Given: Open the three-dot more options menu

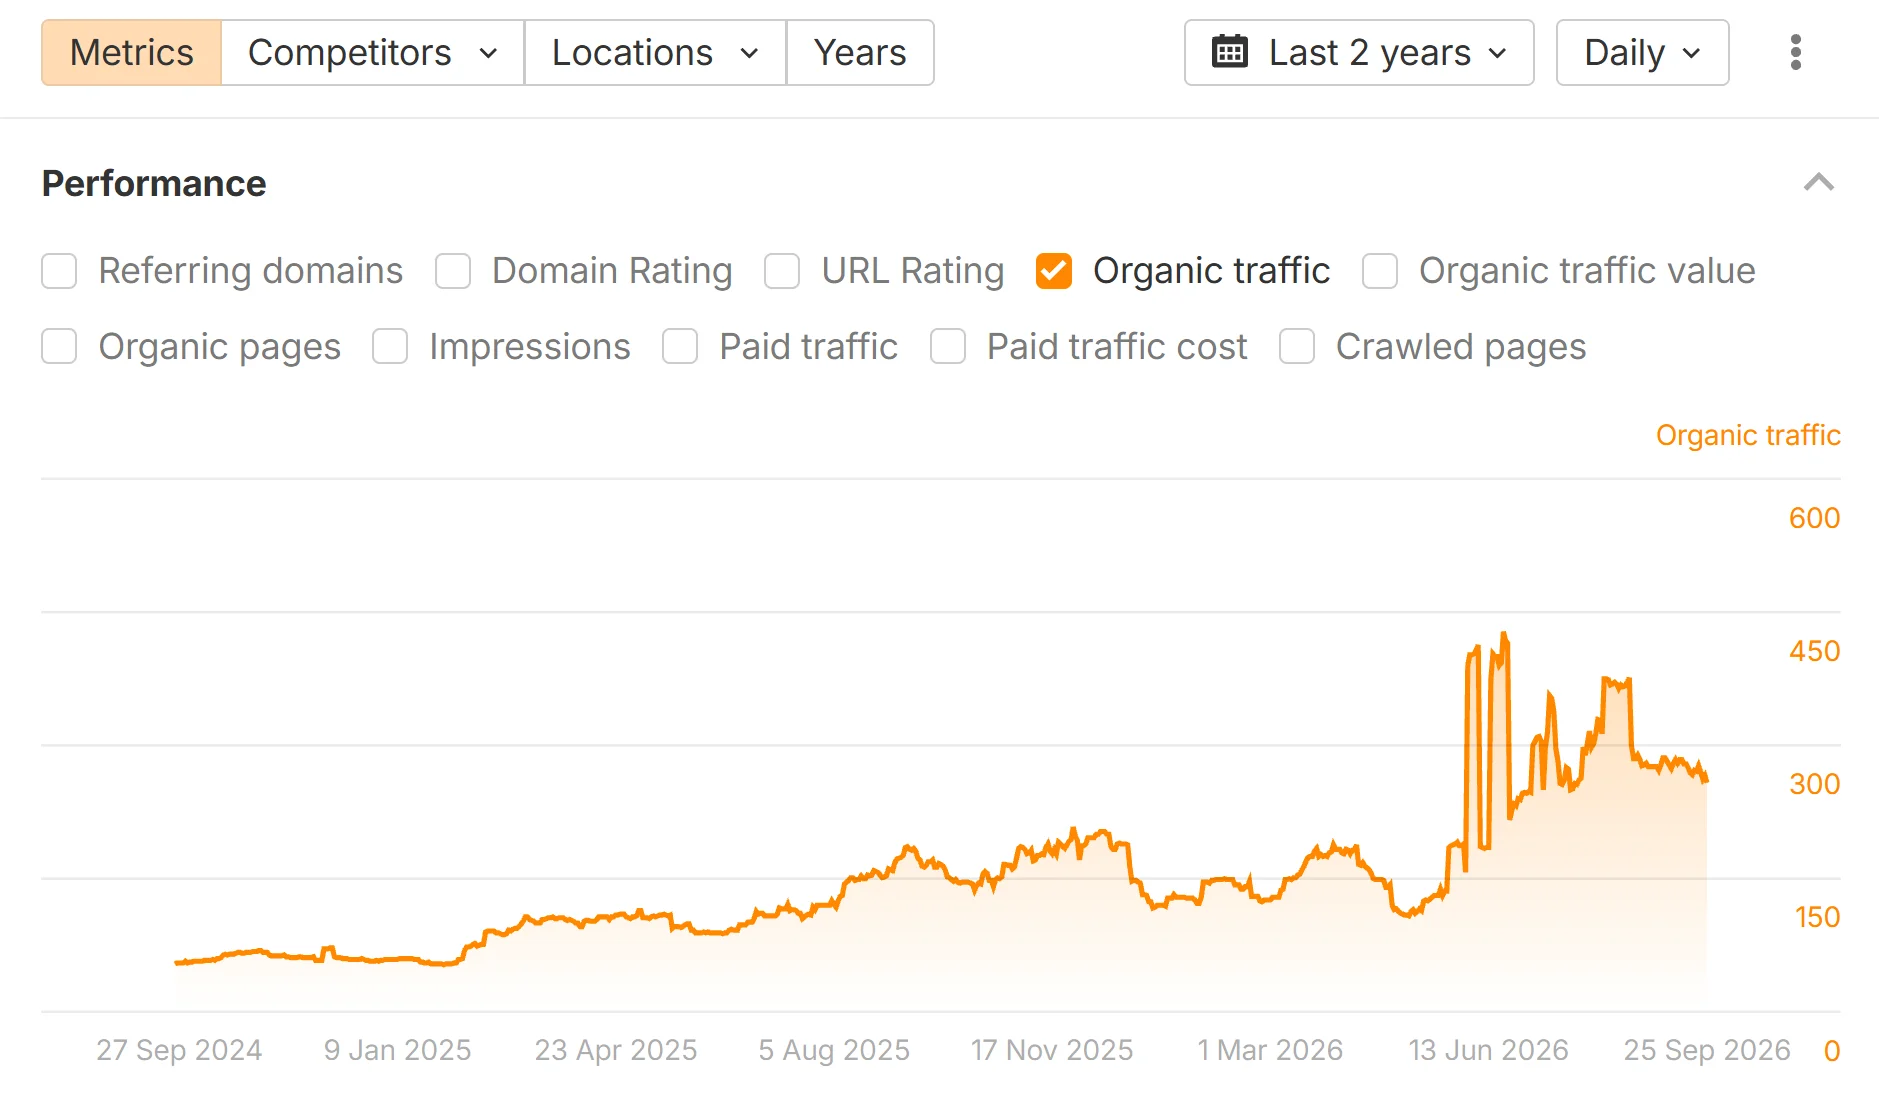Looking at the screenshot, I should [x=1796, y=52].
